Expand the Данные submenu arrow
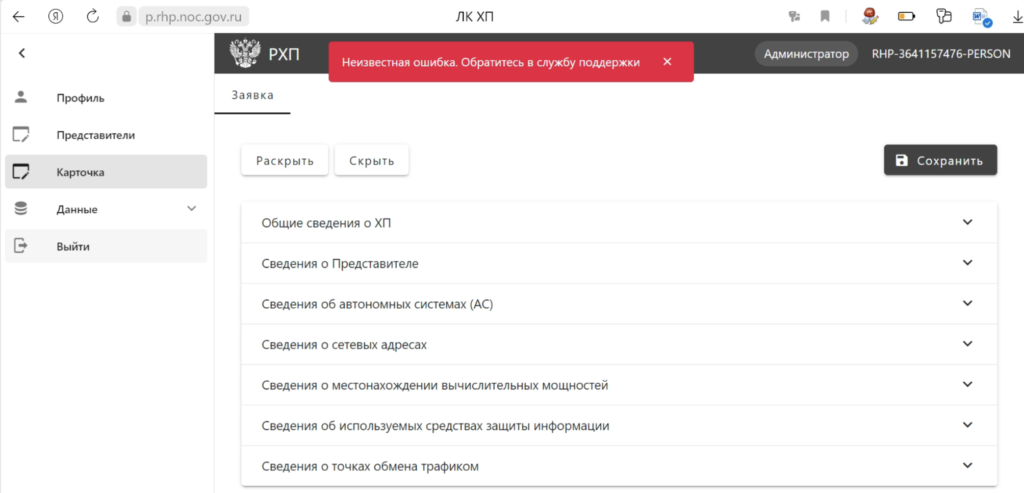This screenshot has width=1024, height=493. [192, 209]
